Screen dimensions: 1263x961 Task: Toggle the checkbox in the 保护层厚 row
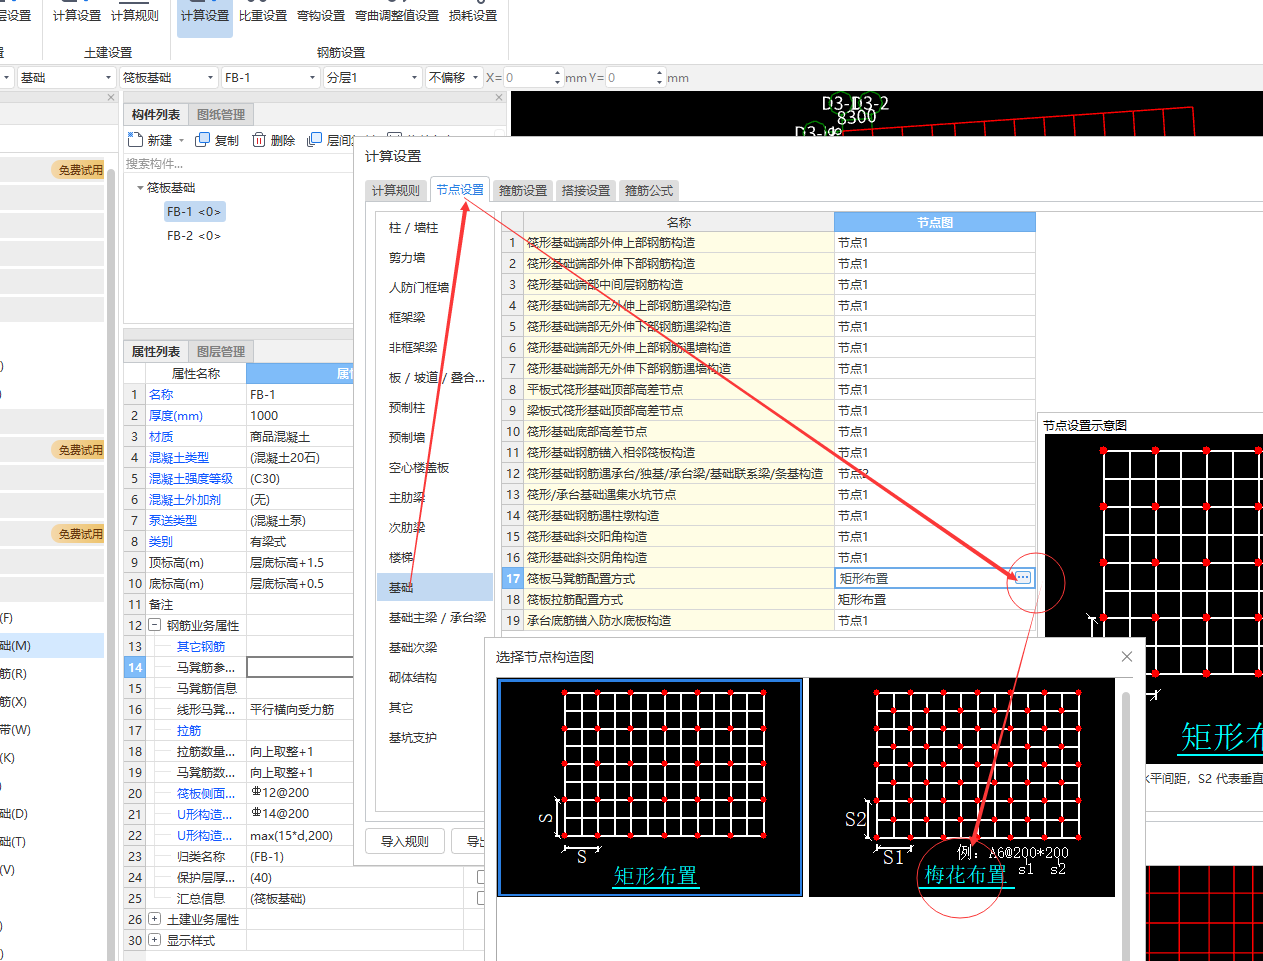point(481,877)
